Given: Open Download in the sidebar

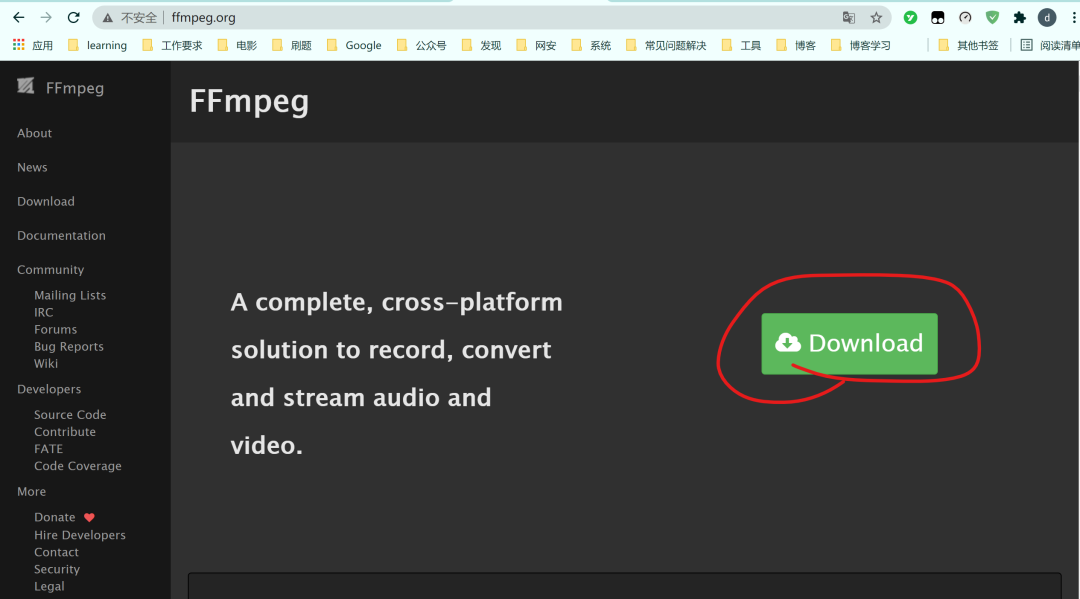Looking at the screenshot, I should pos(46,202).
